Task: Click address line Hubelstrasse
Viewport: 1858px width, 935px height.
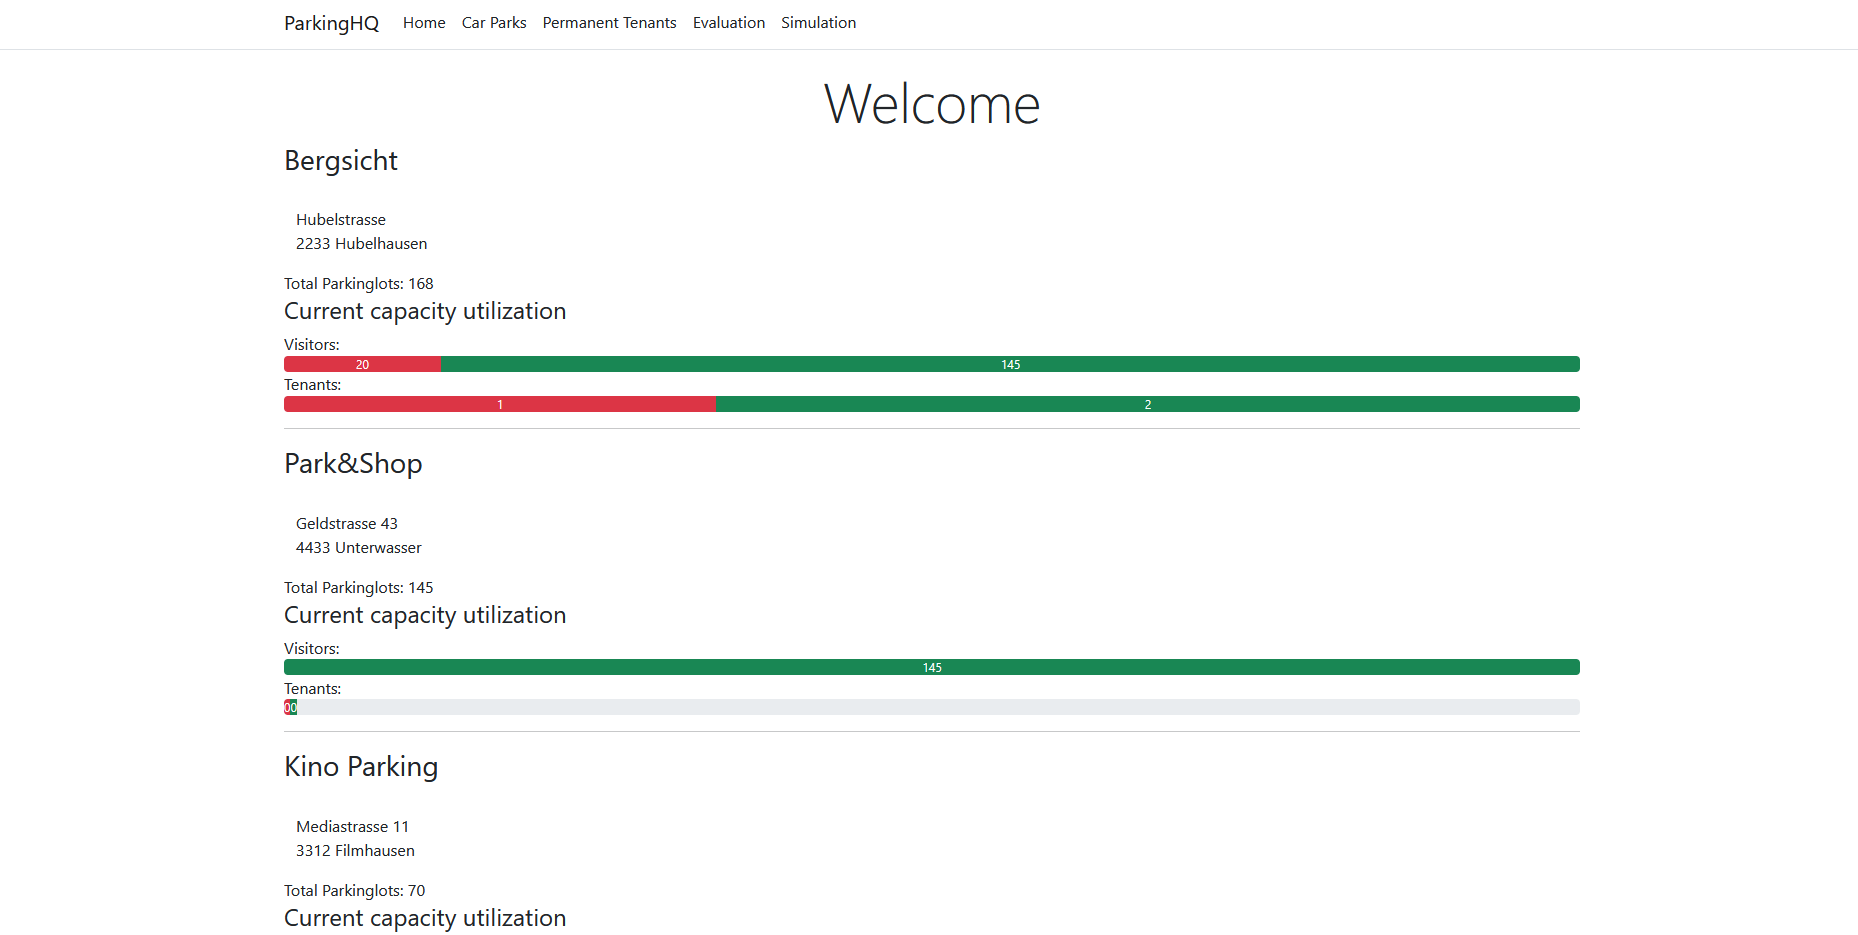Action: pos(341,220)
